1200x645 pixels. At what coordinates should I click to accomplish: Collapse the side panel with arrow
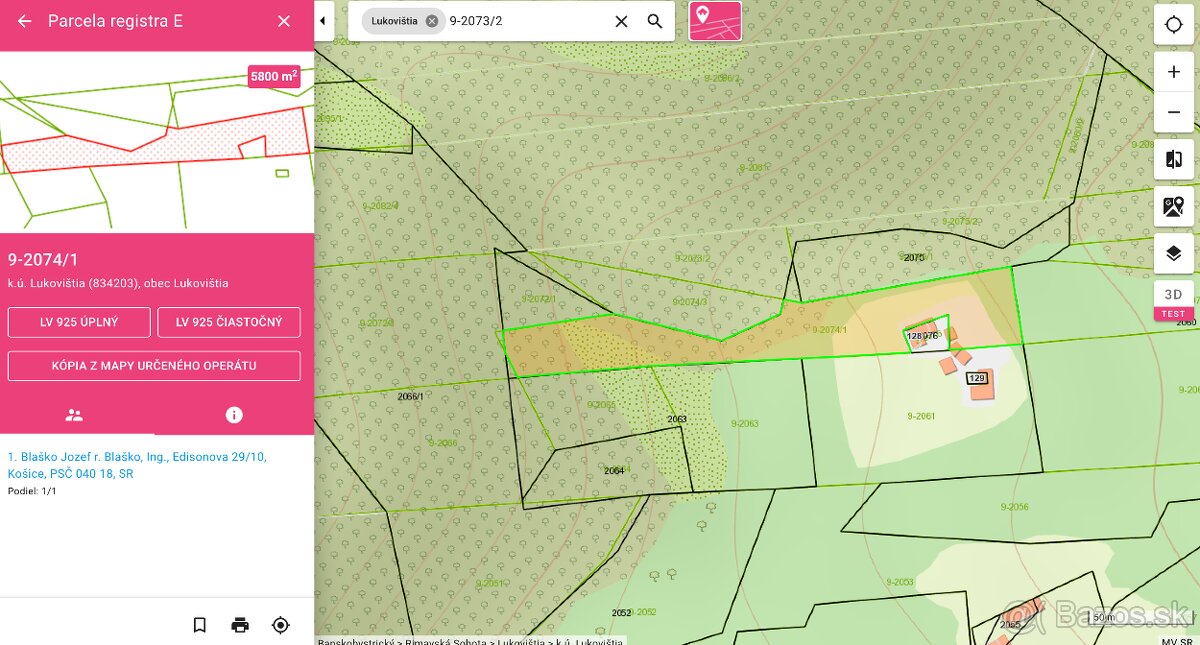tap(324, 21)
